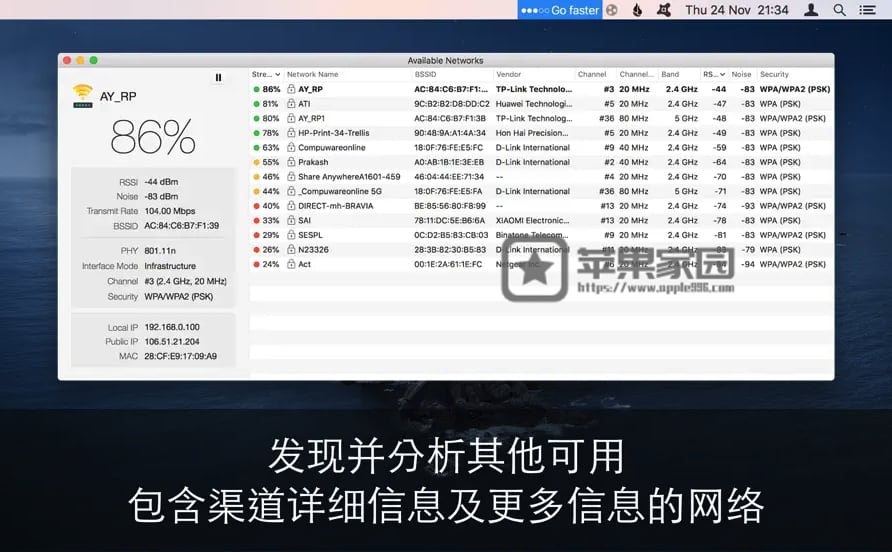
Task: Sort by the Security column header
Action: [x=774, y=75]
